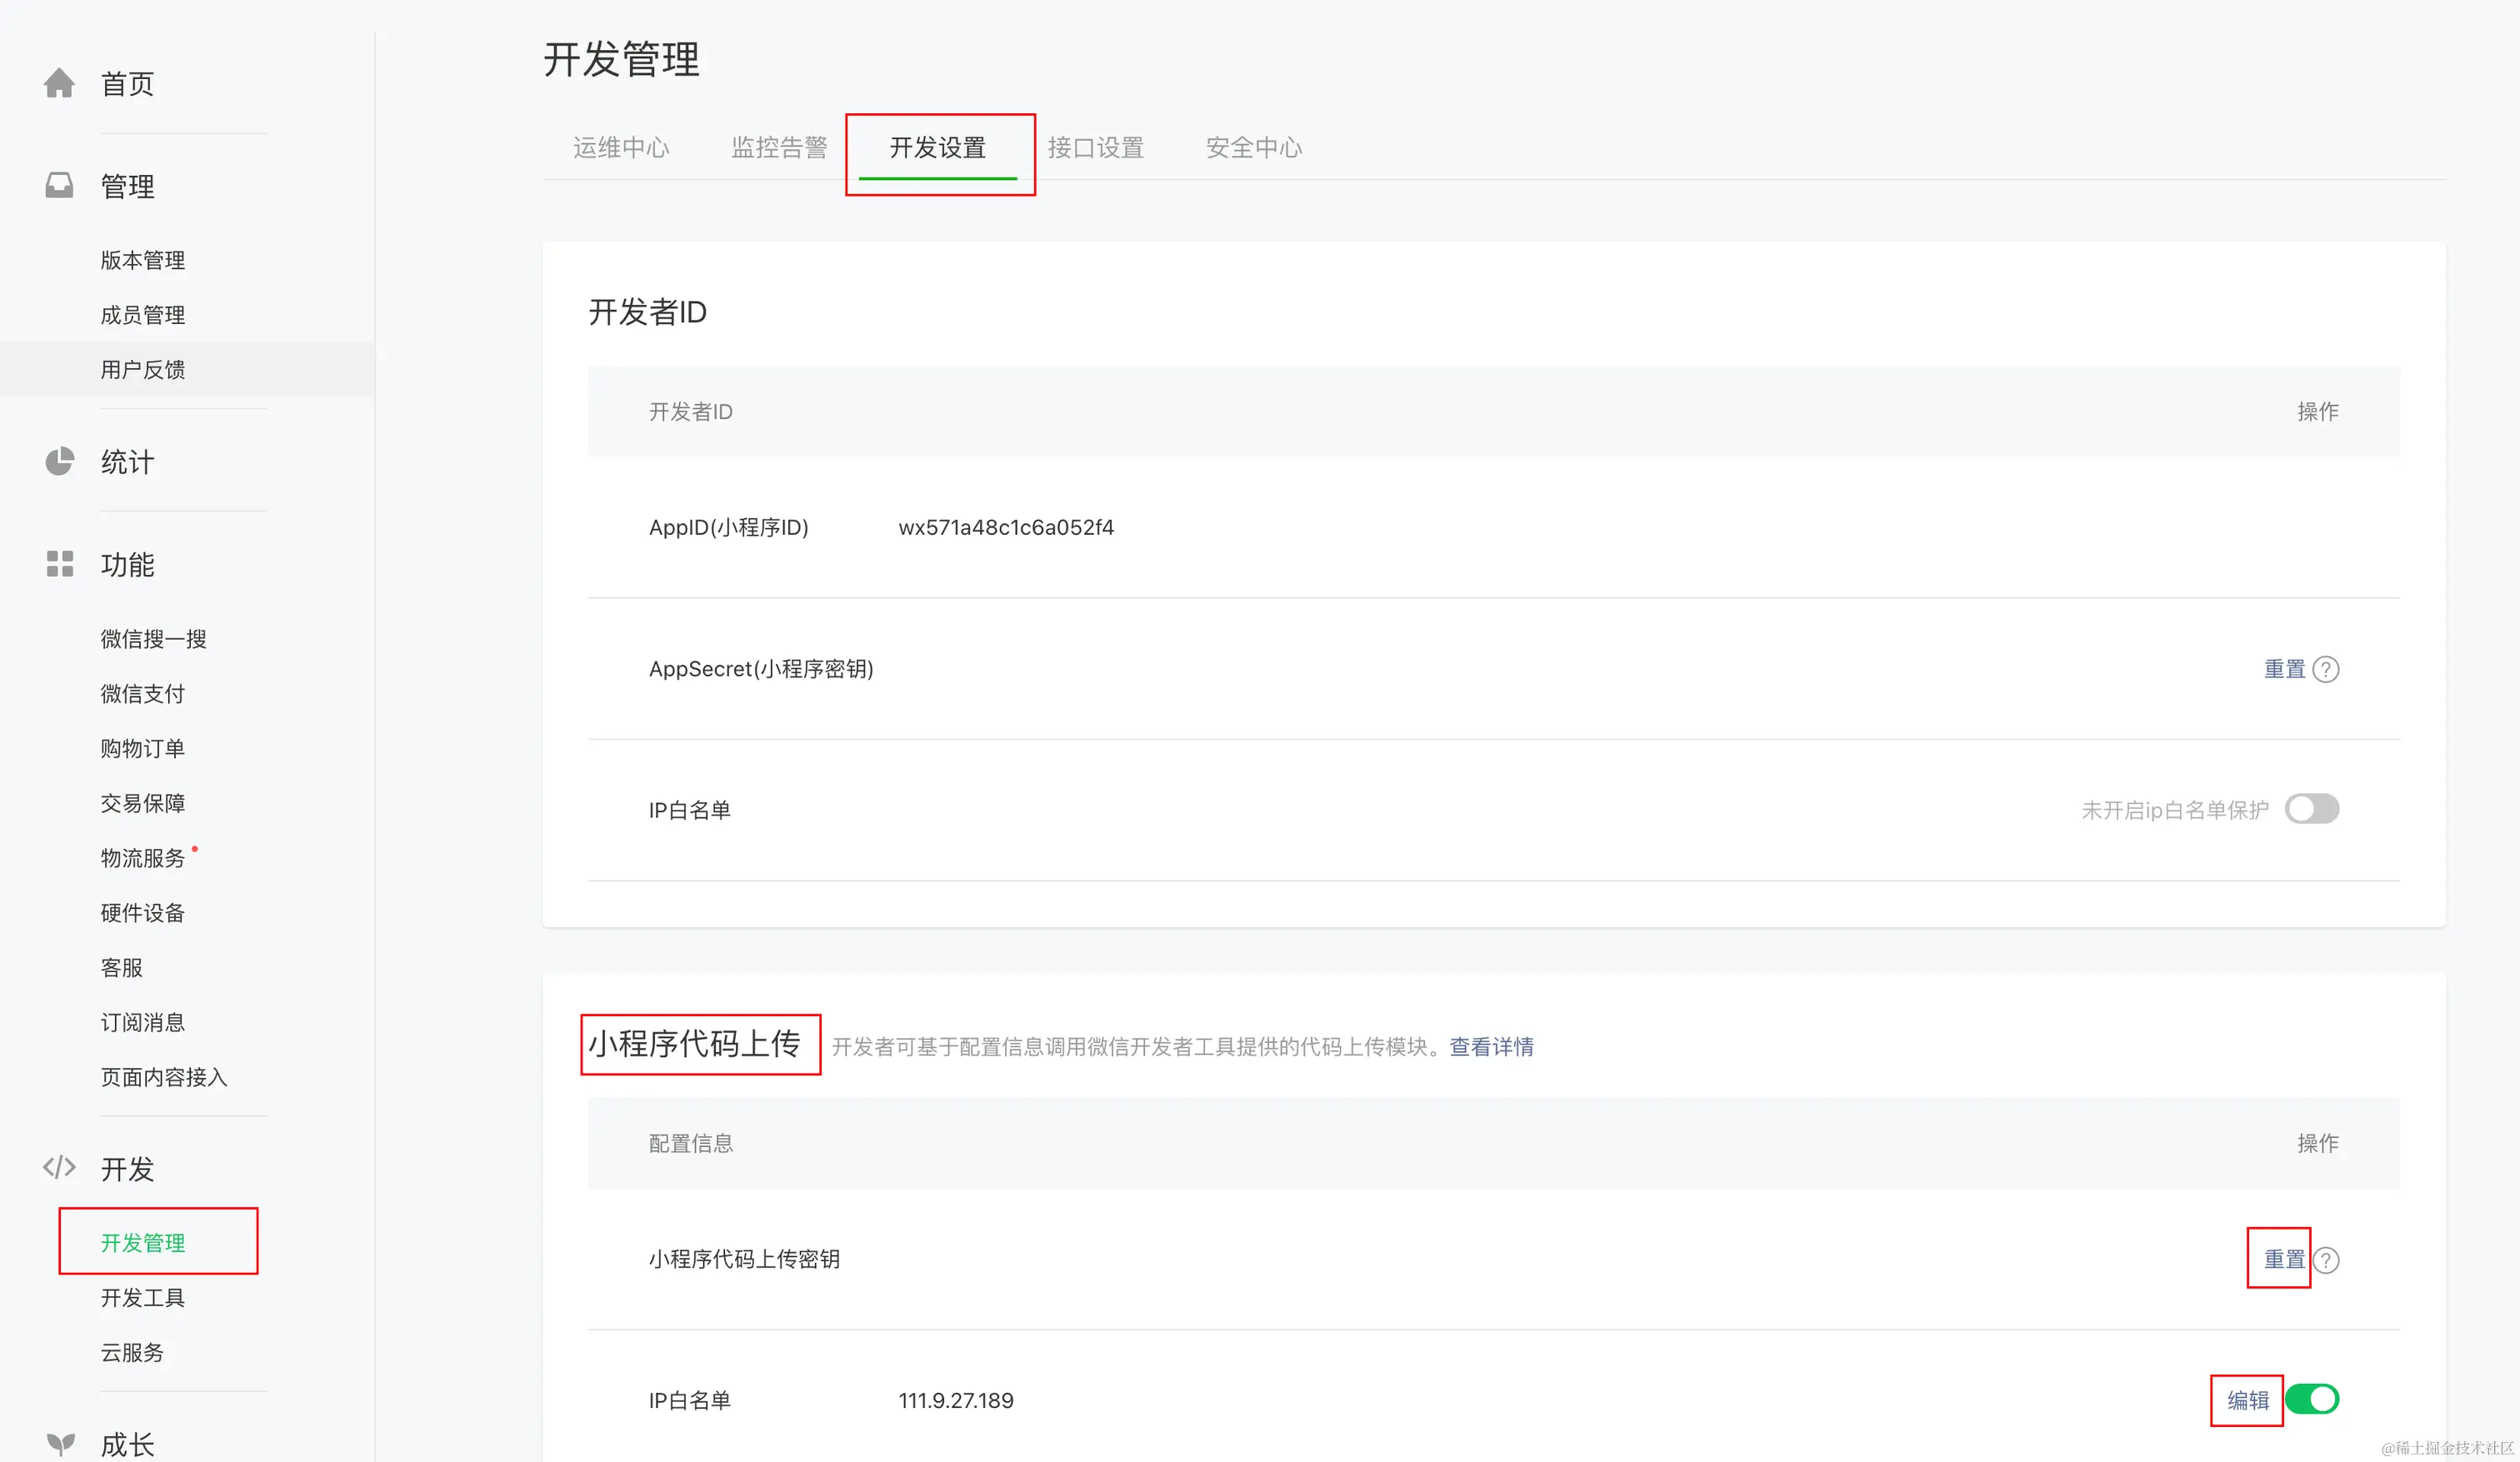Switch to the 运维中心 tab
The width and height of the screenshot is (2520, 1462).
pyautogui.click(x=621, y=147)
